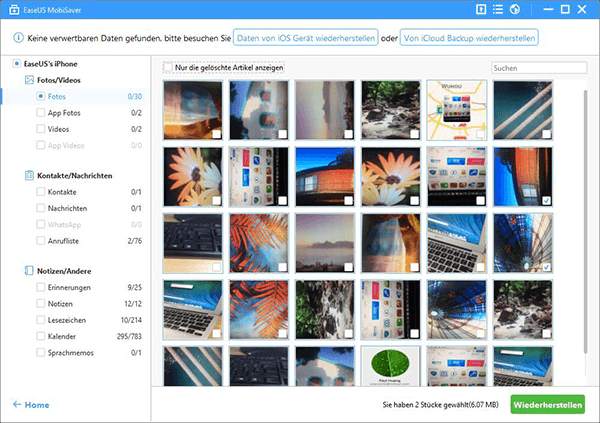Click the Kontakte/Nachrichten category icon
Viewport: 600px width, 423px height.
pyautogui.click(x=29, y=175)
